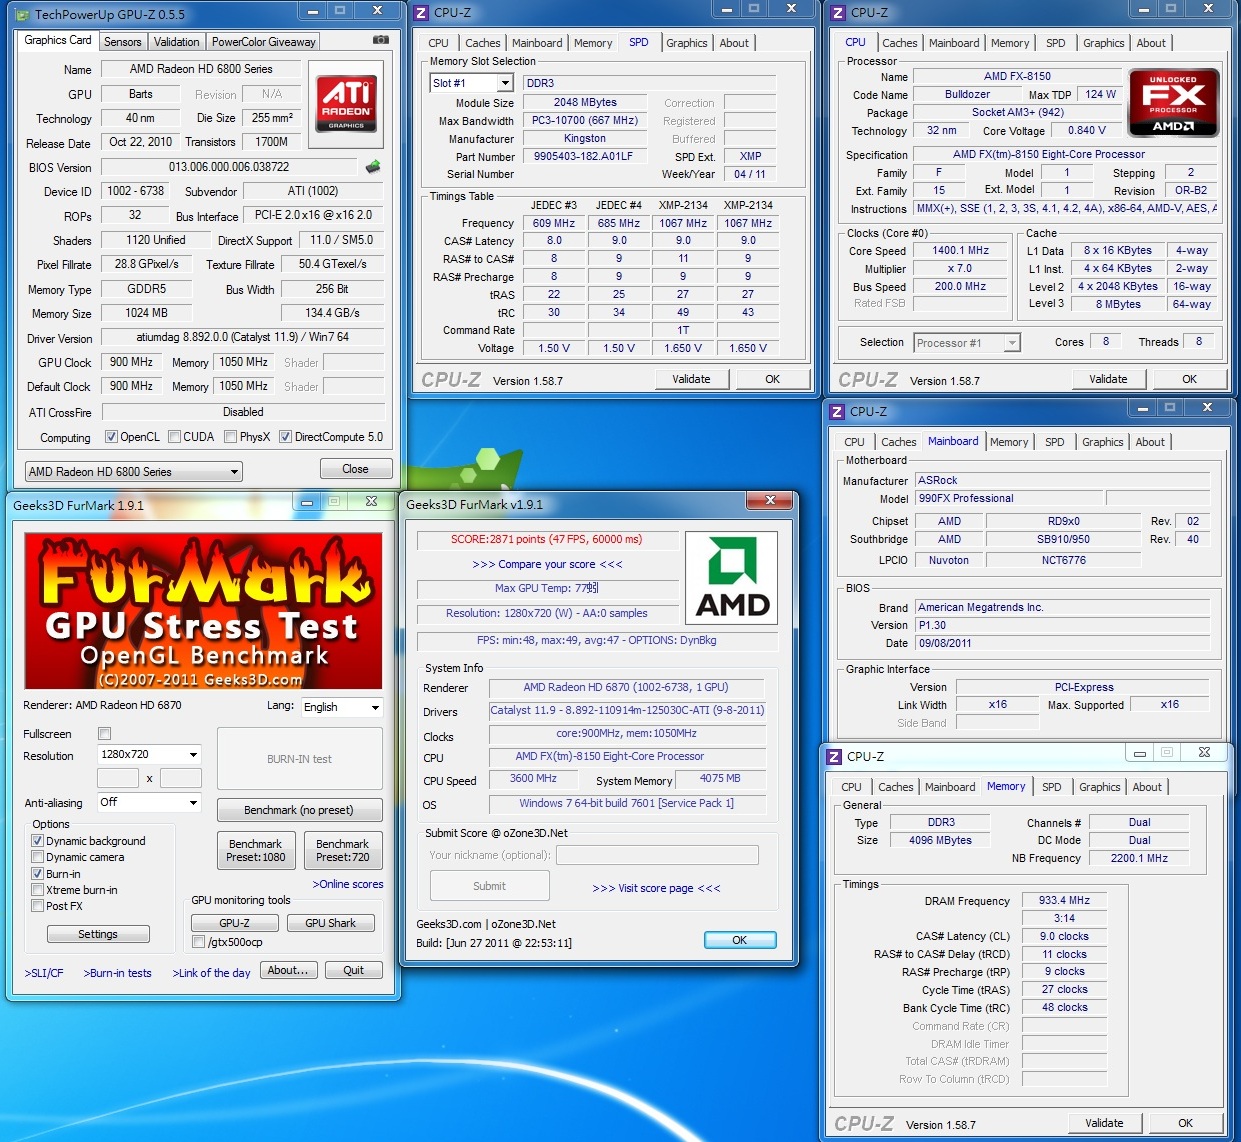Click the ATI Radeon logo in GPU-Z
1241x1142 pixels.
tap(346, 103)
